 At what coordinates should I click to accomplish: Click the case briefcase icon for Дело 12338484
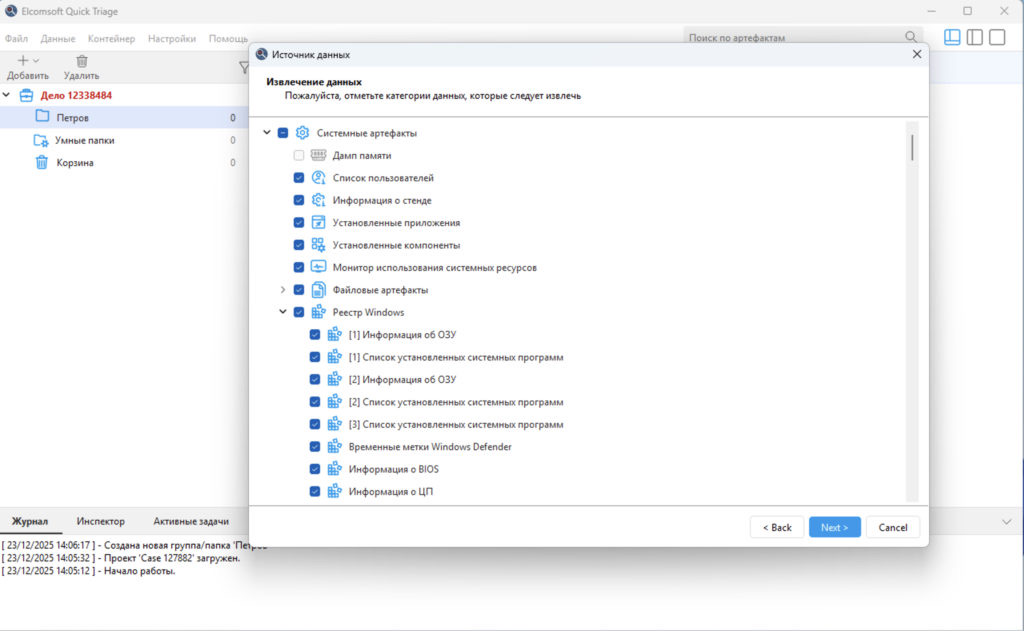pyautogui.click(x=26, y=95)
